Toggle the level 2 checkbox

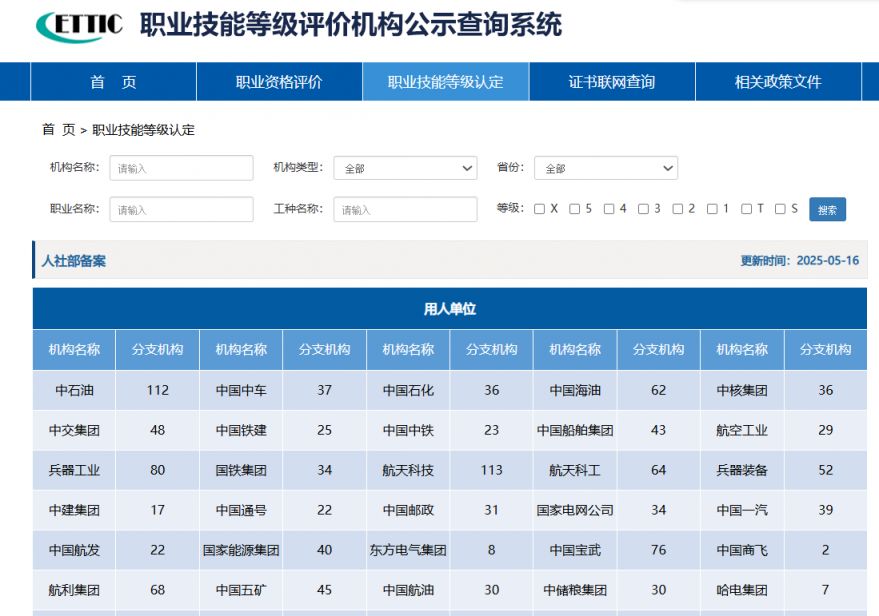coord(678,209)
